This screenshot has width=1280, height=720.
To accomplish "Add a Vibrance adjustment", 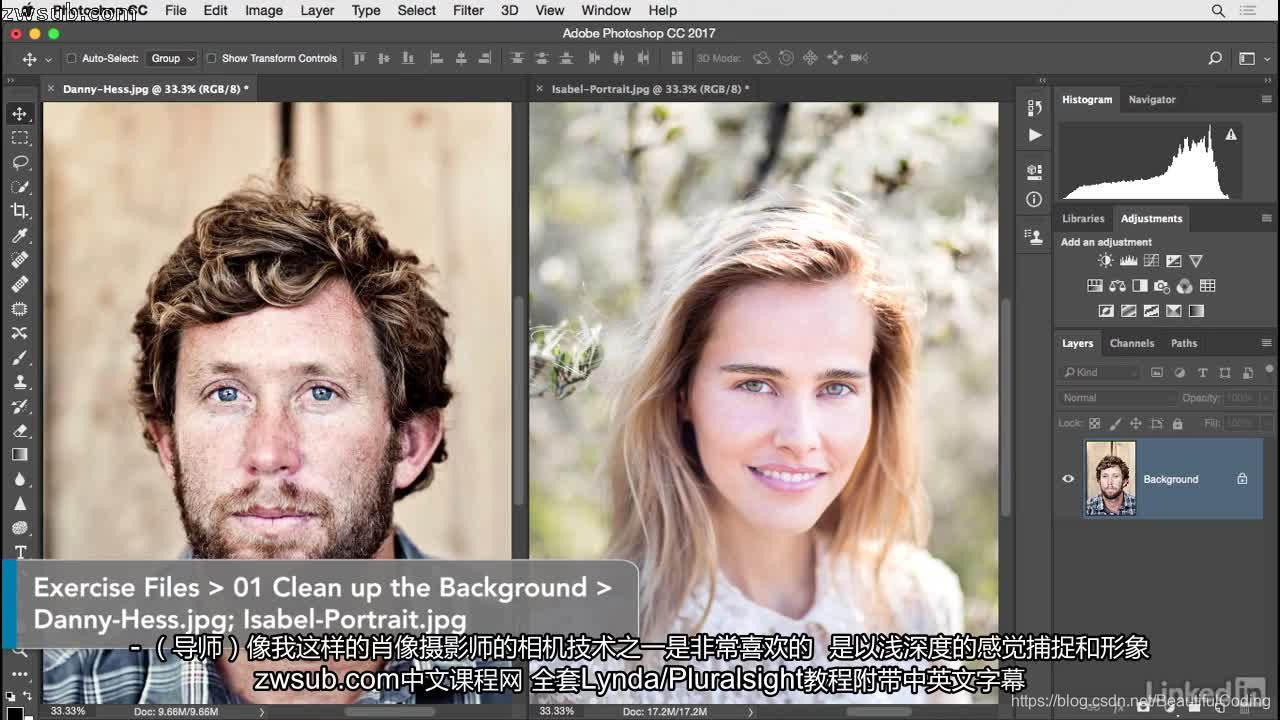I will [x=1196, y=261].
